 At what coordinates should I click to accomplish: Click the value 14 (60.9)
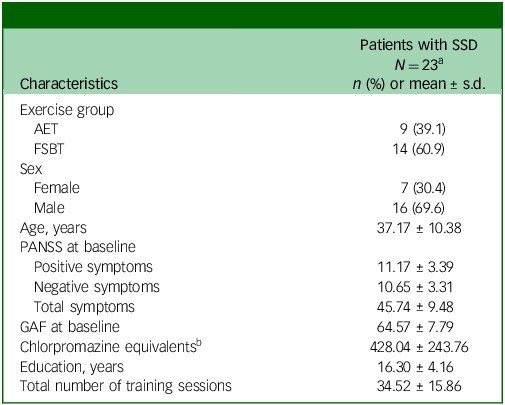(419, 149)
